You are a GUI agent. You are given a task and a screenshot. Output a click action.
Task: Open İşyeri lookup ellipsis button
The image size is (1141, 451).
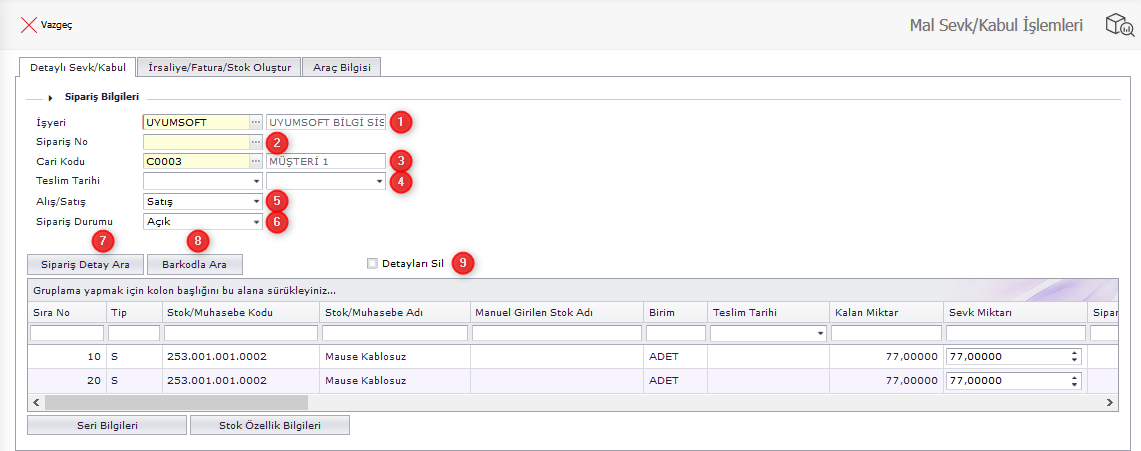(255, 122)
